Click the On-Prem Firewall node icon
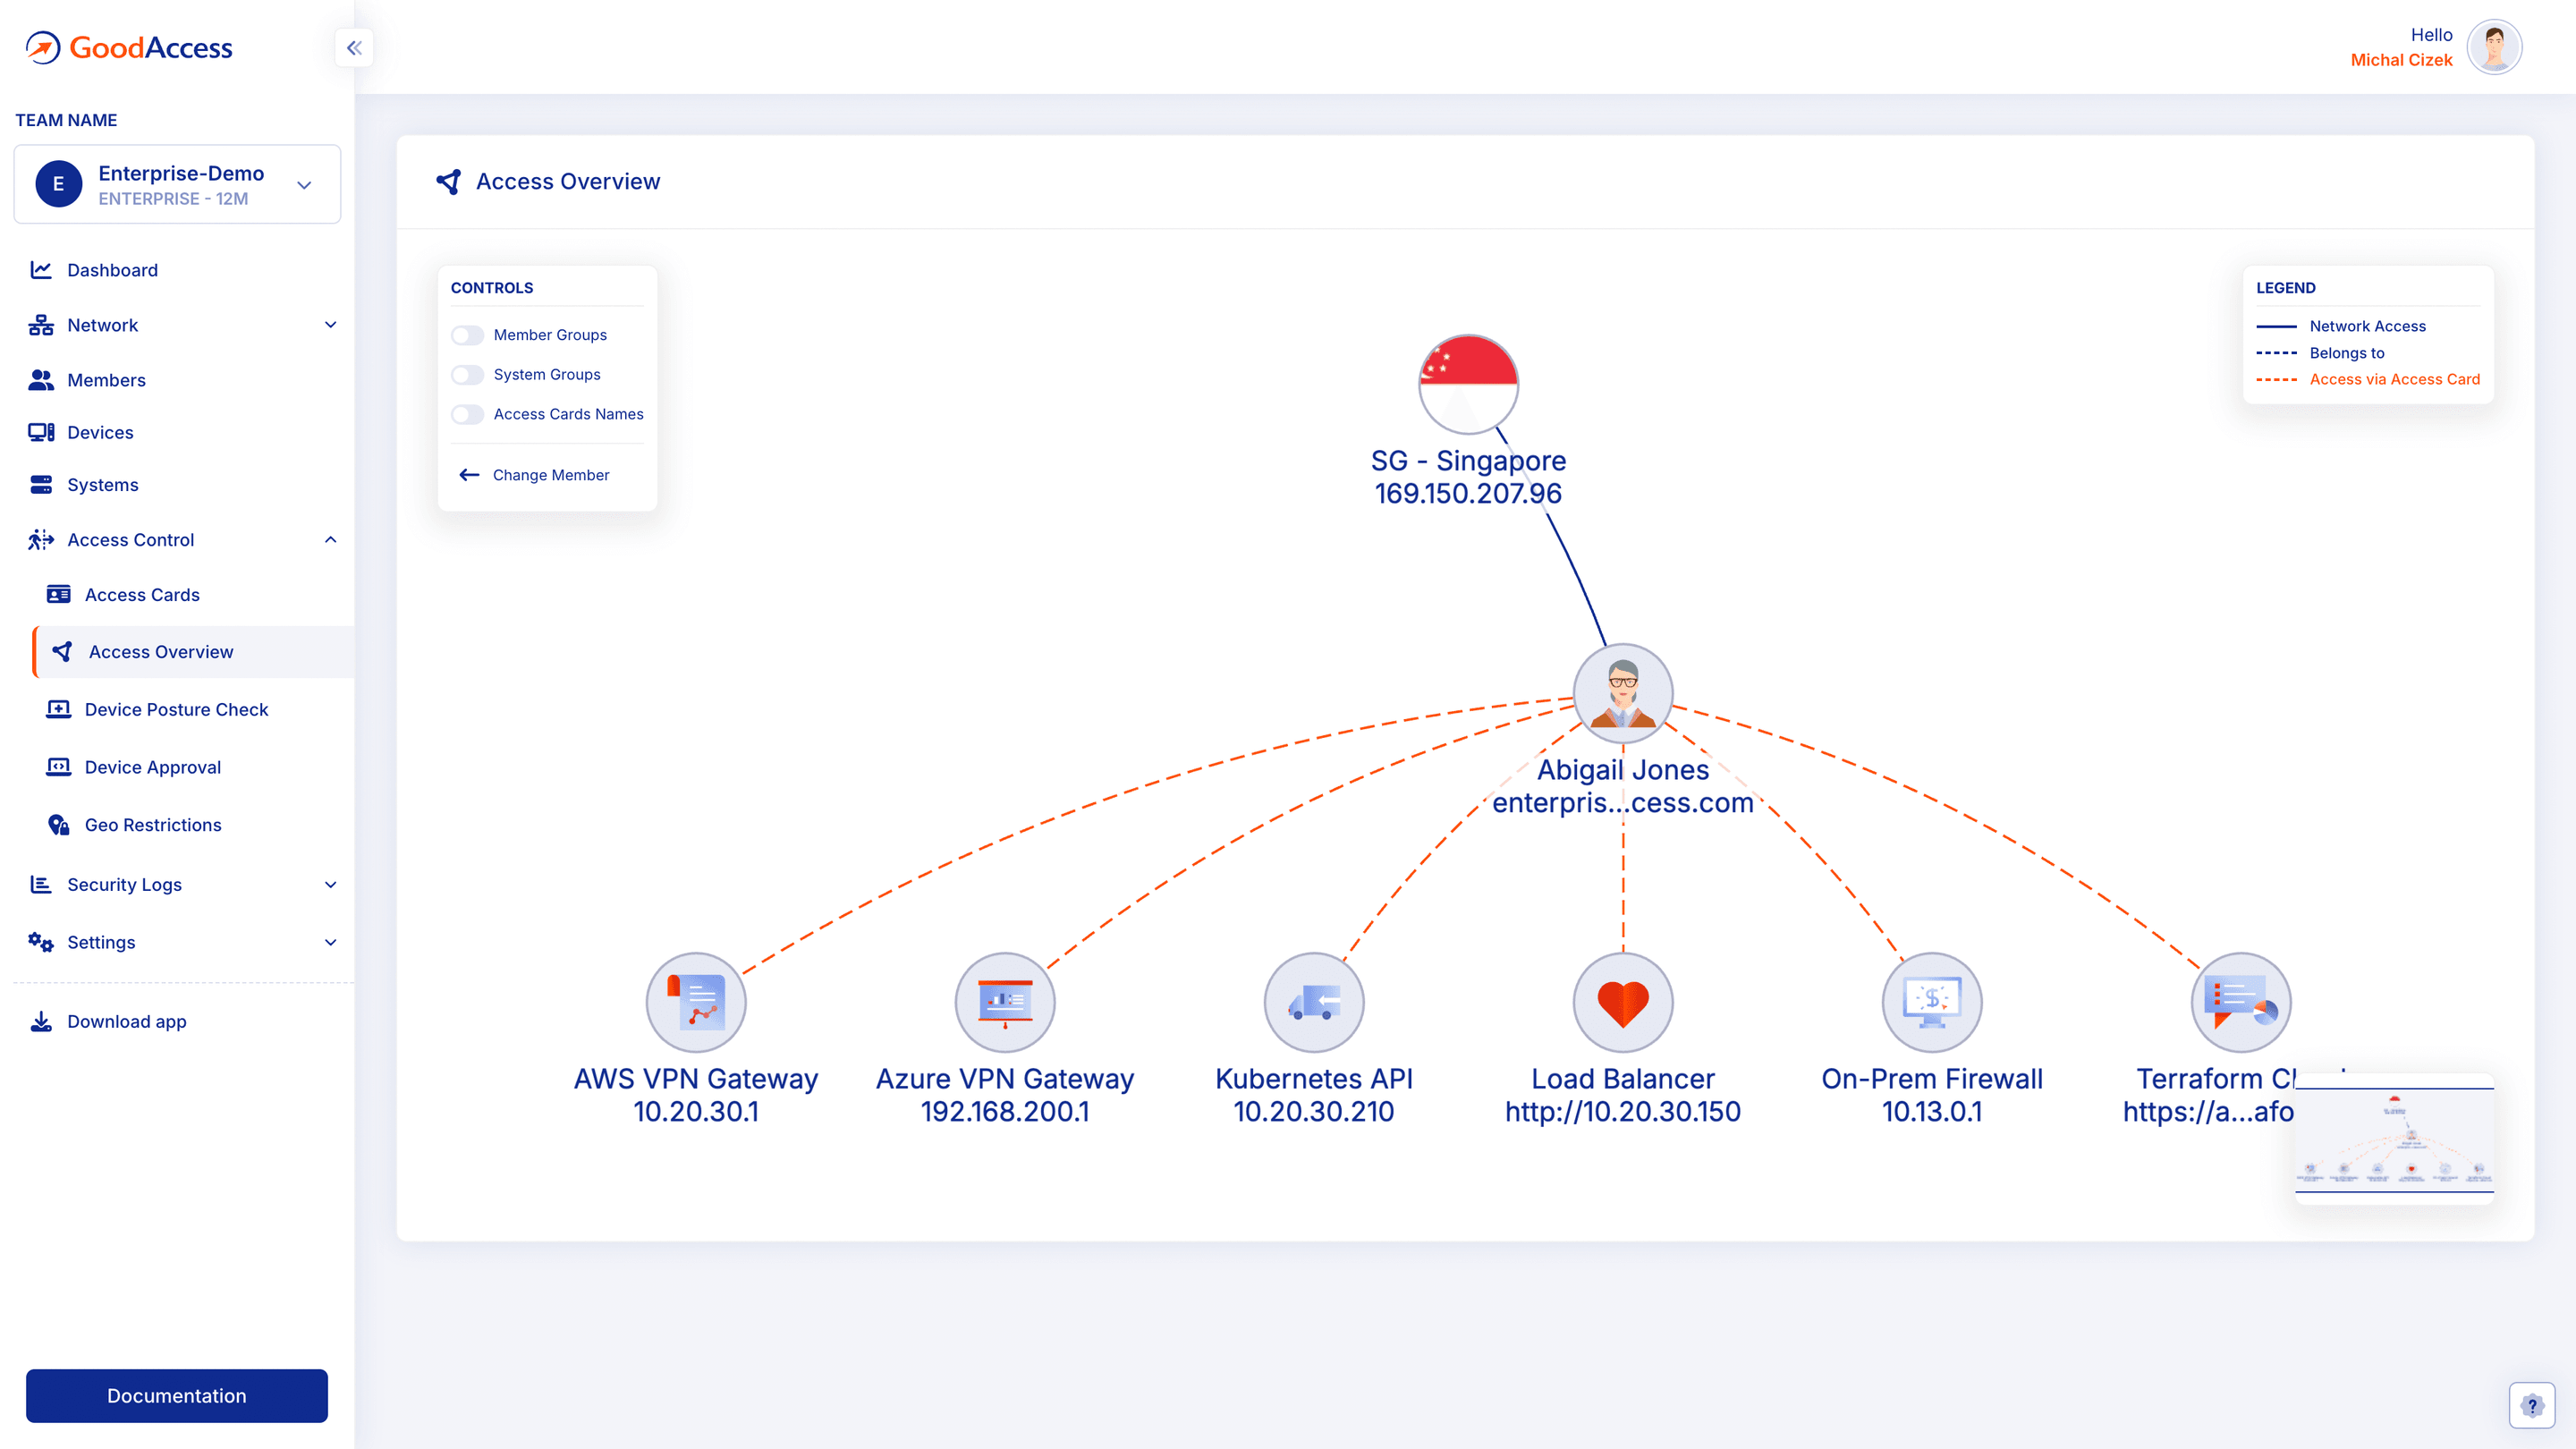The width and height of the screenshot is (2576, 1449). point(1932,1002)
